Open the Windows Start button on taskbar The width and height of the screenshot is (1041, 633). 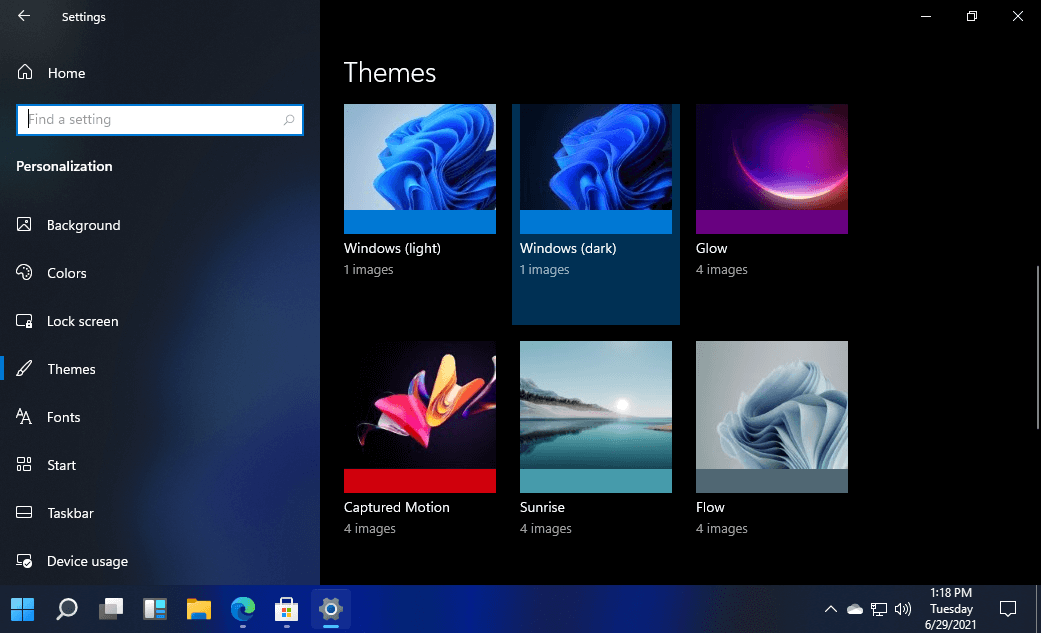tap(23, 608)
